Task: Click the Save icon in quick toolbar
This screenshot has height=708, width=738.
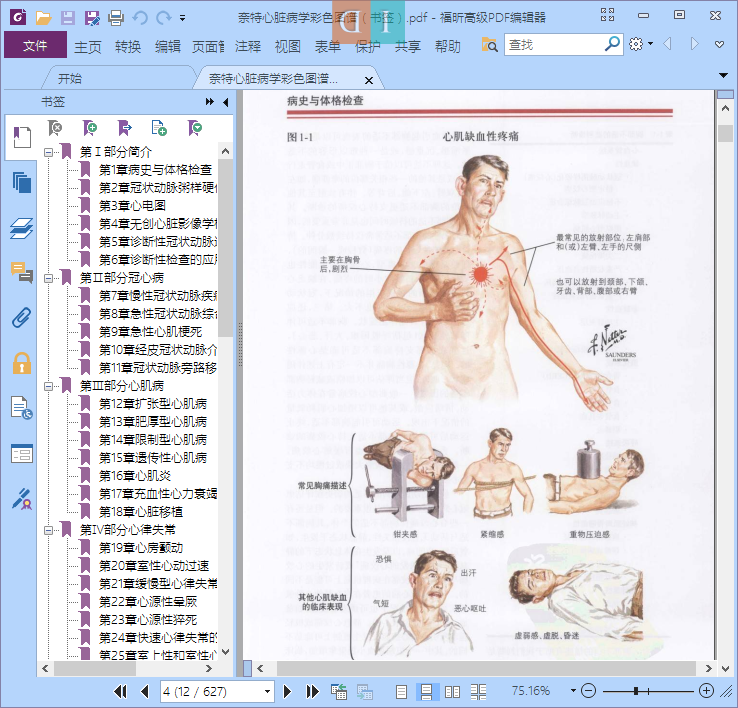Action: point(68,18)
